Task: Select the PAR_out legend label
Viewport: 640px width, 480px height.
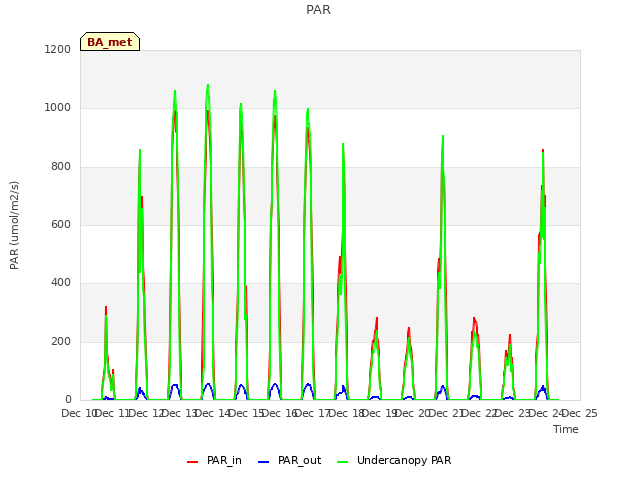Action: [299, 460]
